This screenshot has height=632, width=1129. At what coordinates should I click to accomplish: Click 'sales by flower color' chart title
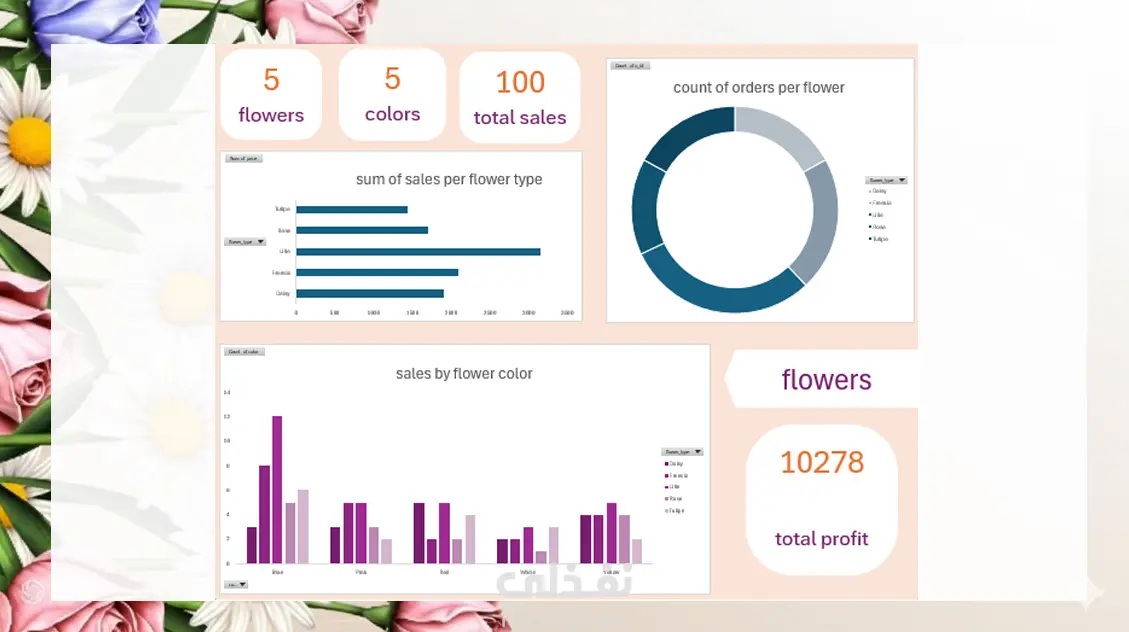[464, 374]
